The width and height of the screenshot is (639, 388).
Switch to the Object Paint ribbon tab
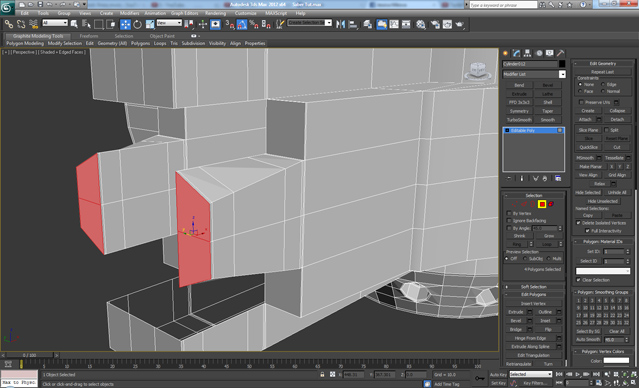pyautogui.click(x=162, y=36)
